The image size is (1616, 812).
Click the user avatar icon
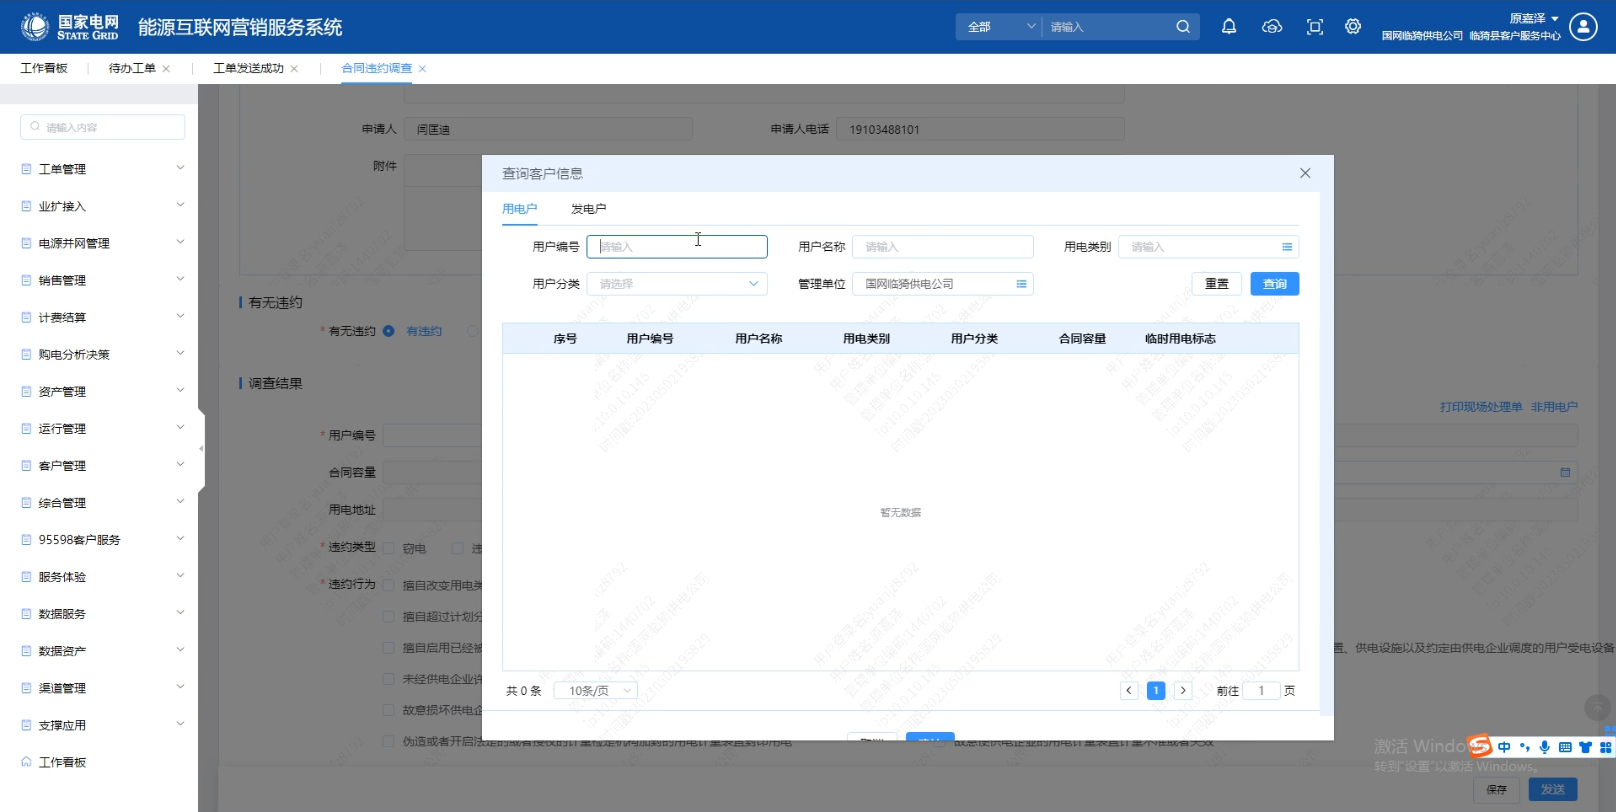(1583, 27)
